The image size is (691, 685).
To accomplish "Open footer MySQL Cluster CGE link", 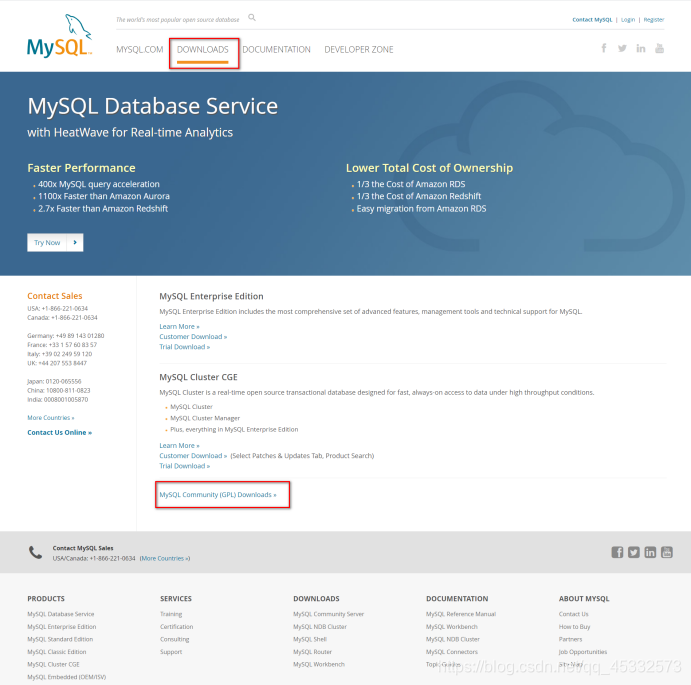I will 53,664.
